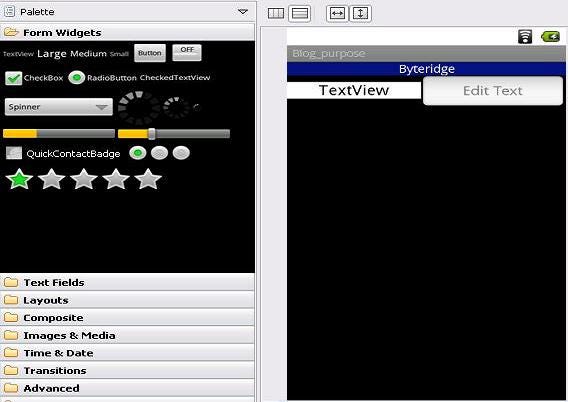Select the RadioButton widget

[103, 78]
